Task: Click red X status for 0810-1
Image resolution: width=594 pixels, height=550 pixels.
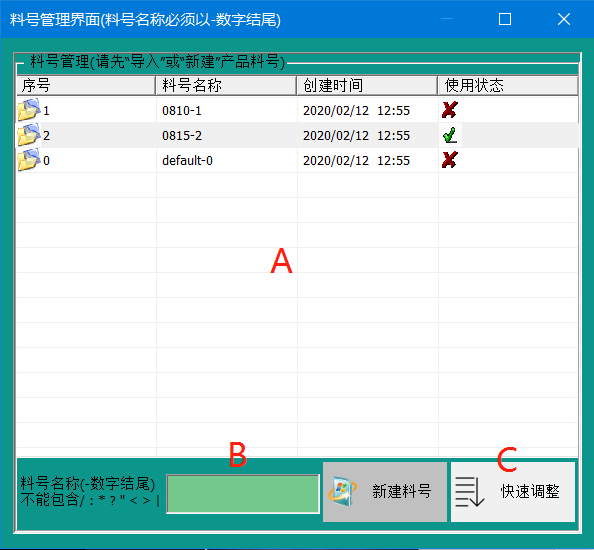Action: [x=450, y=110]
